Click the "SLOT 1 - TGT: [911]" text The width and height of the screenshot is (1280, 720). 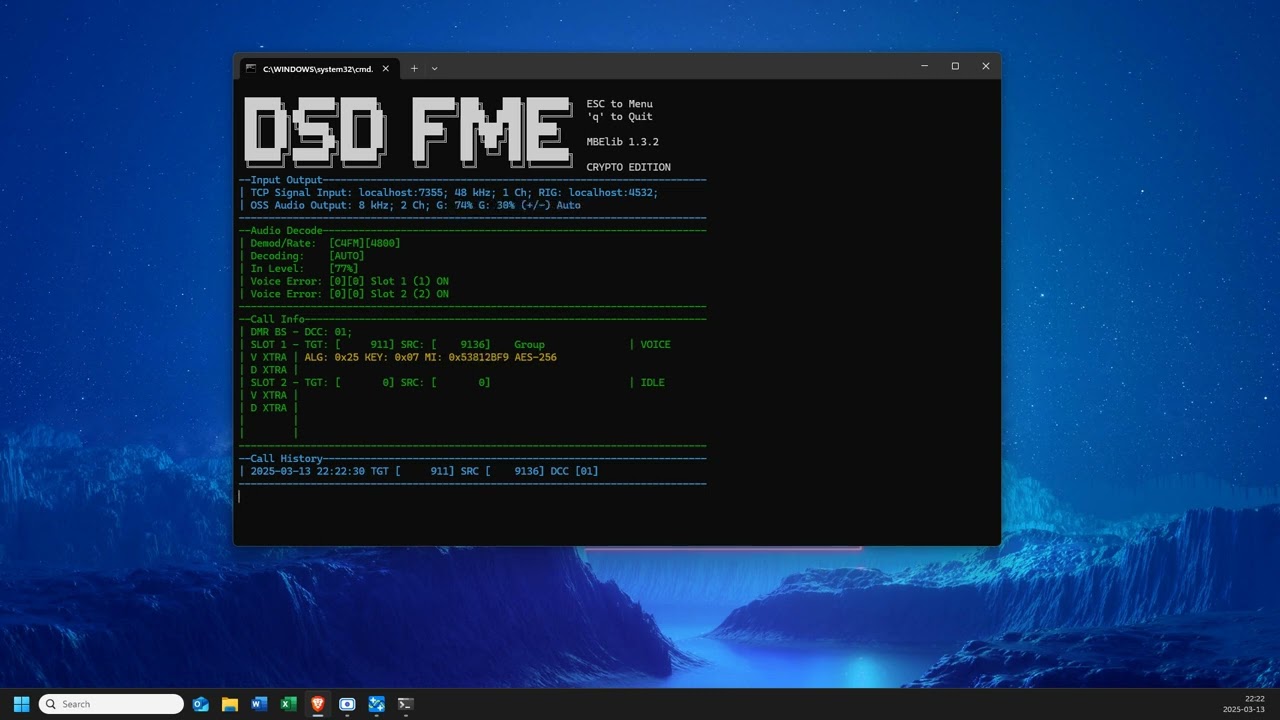pos(322,344)
